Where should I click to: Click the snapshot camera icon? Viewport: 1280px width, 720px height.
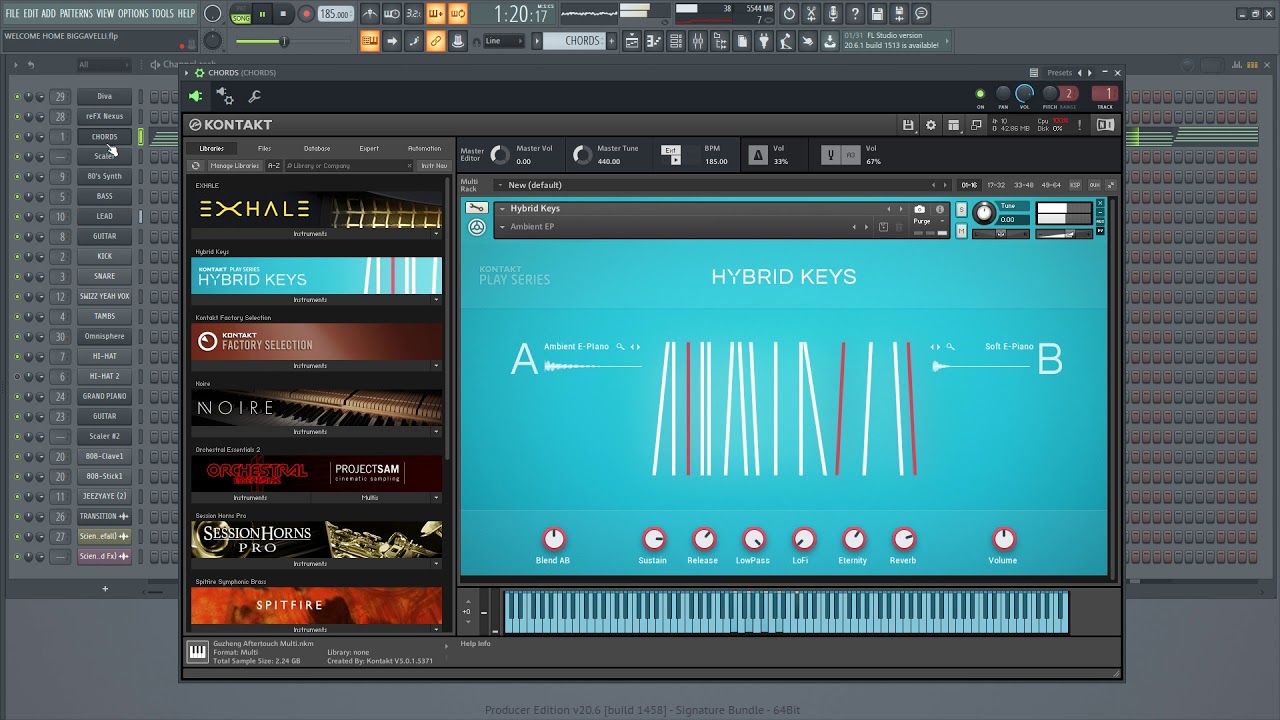(x=920, y=209)
